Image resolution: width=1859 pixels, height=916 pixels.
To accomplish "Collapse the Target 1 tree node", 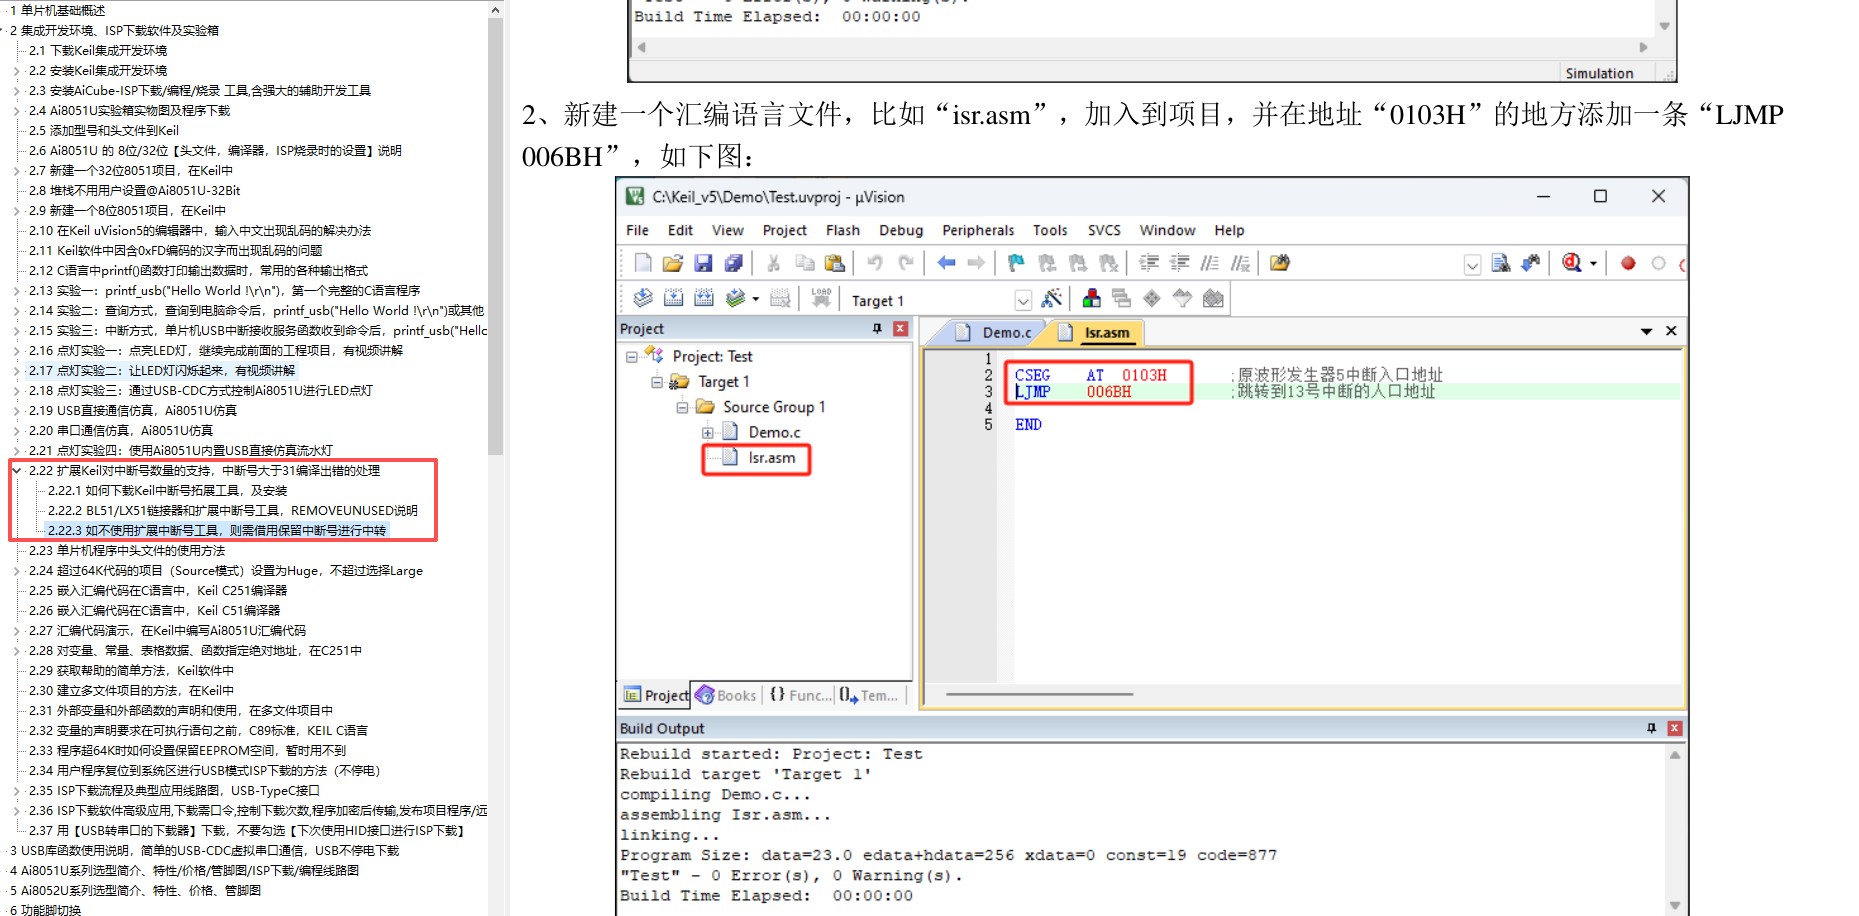I will [x=657, y=382].
